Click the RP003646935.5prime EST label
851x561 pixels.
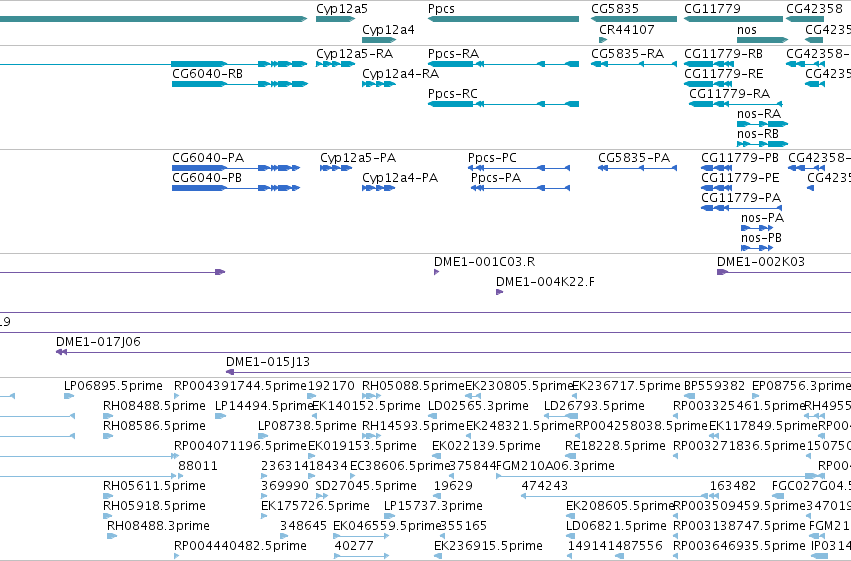point(739,546)
